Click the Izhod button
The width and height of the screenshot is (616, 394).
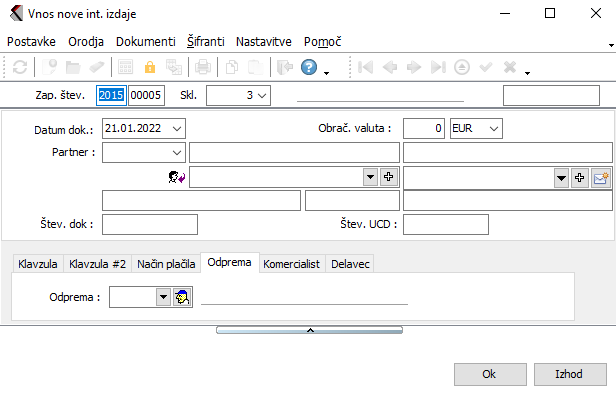point(570,374)
